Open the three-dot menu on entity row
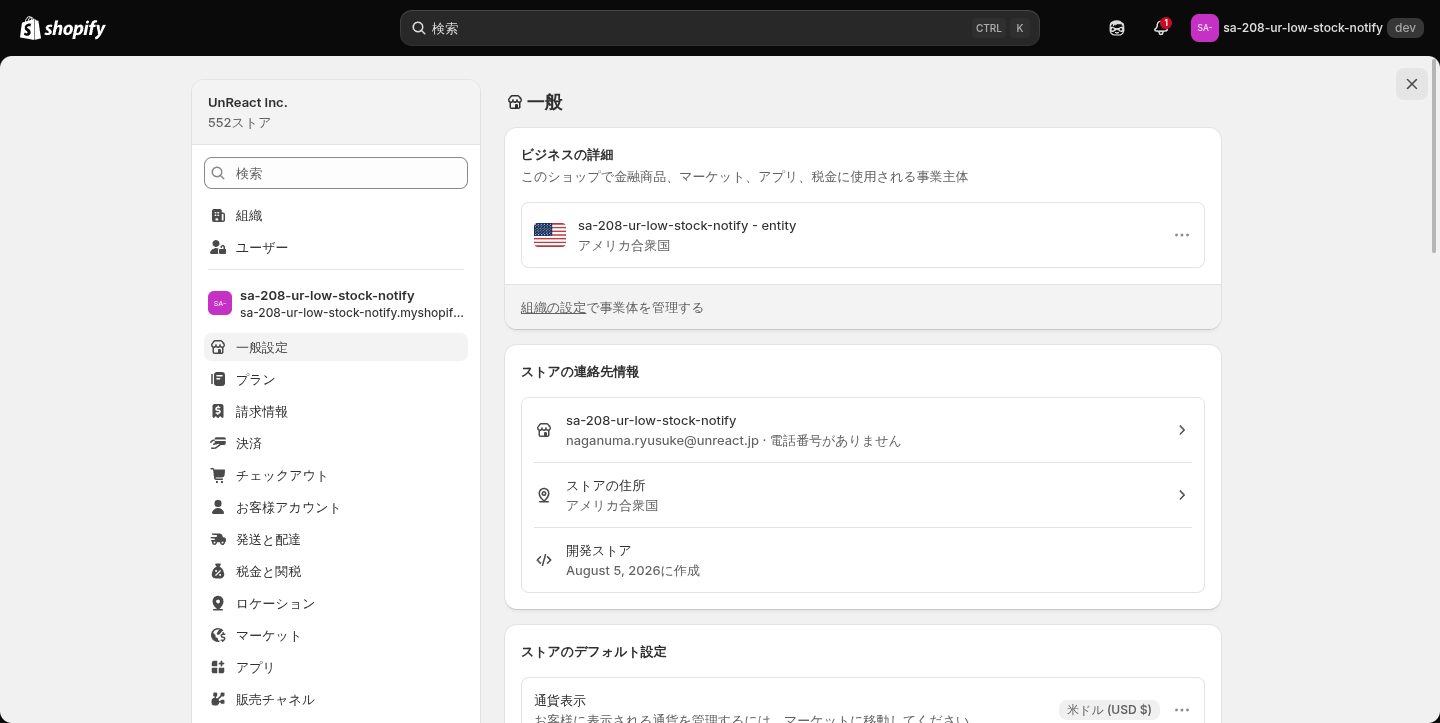Screen dimensions: 1440x723 point(1182,235)
